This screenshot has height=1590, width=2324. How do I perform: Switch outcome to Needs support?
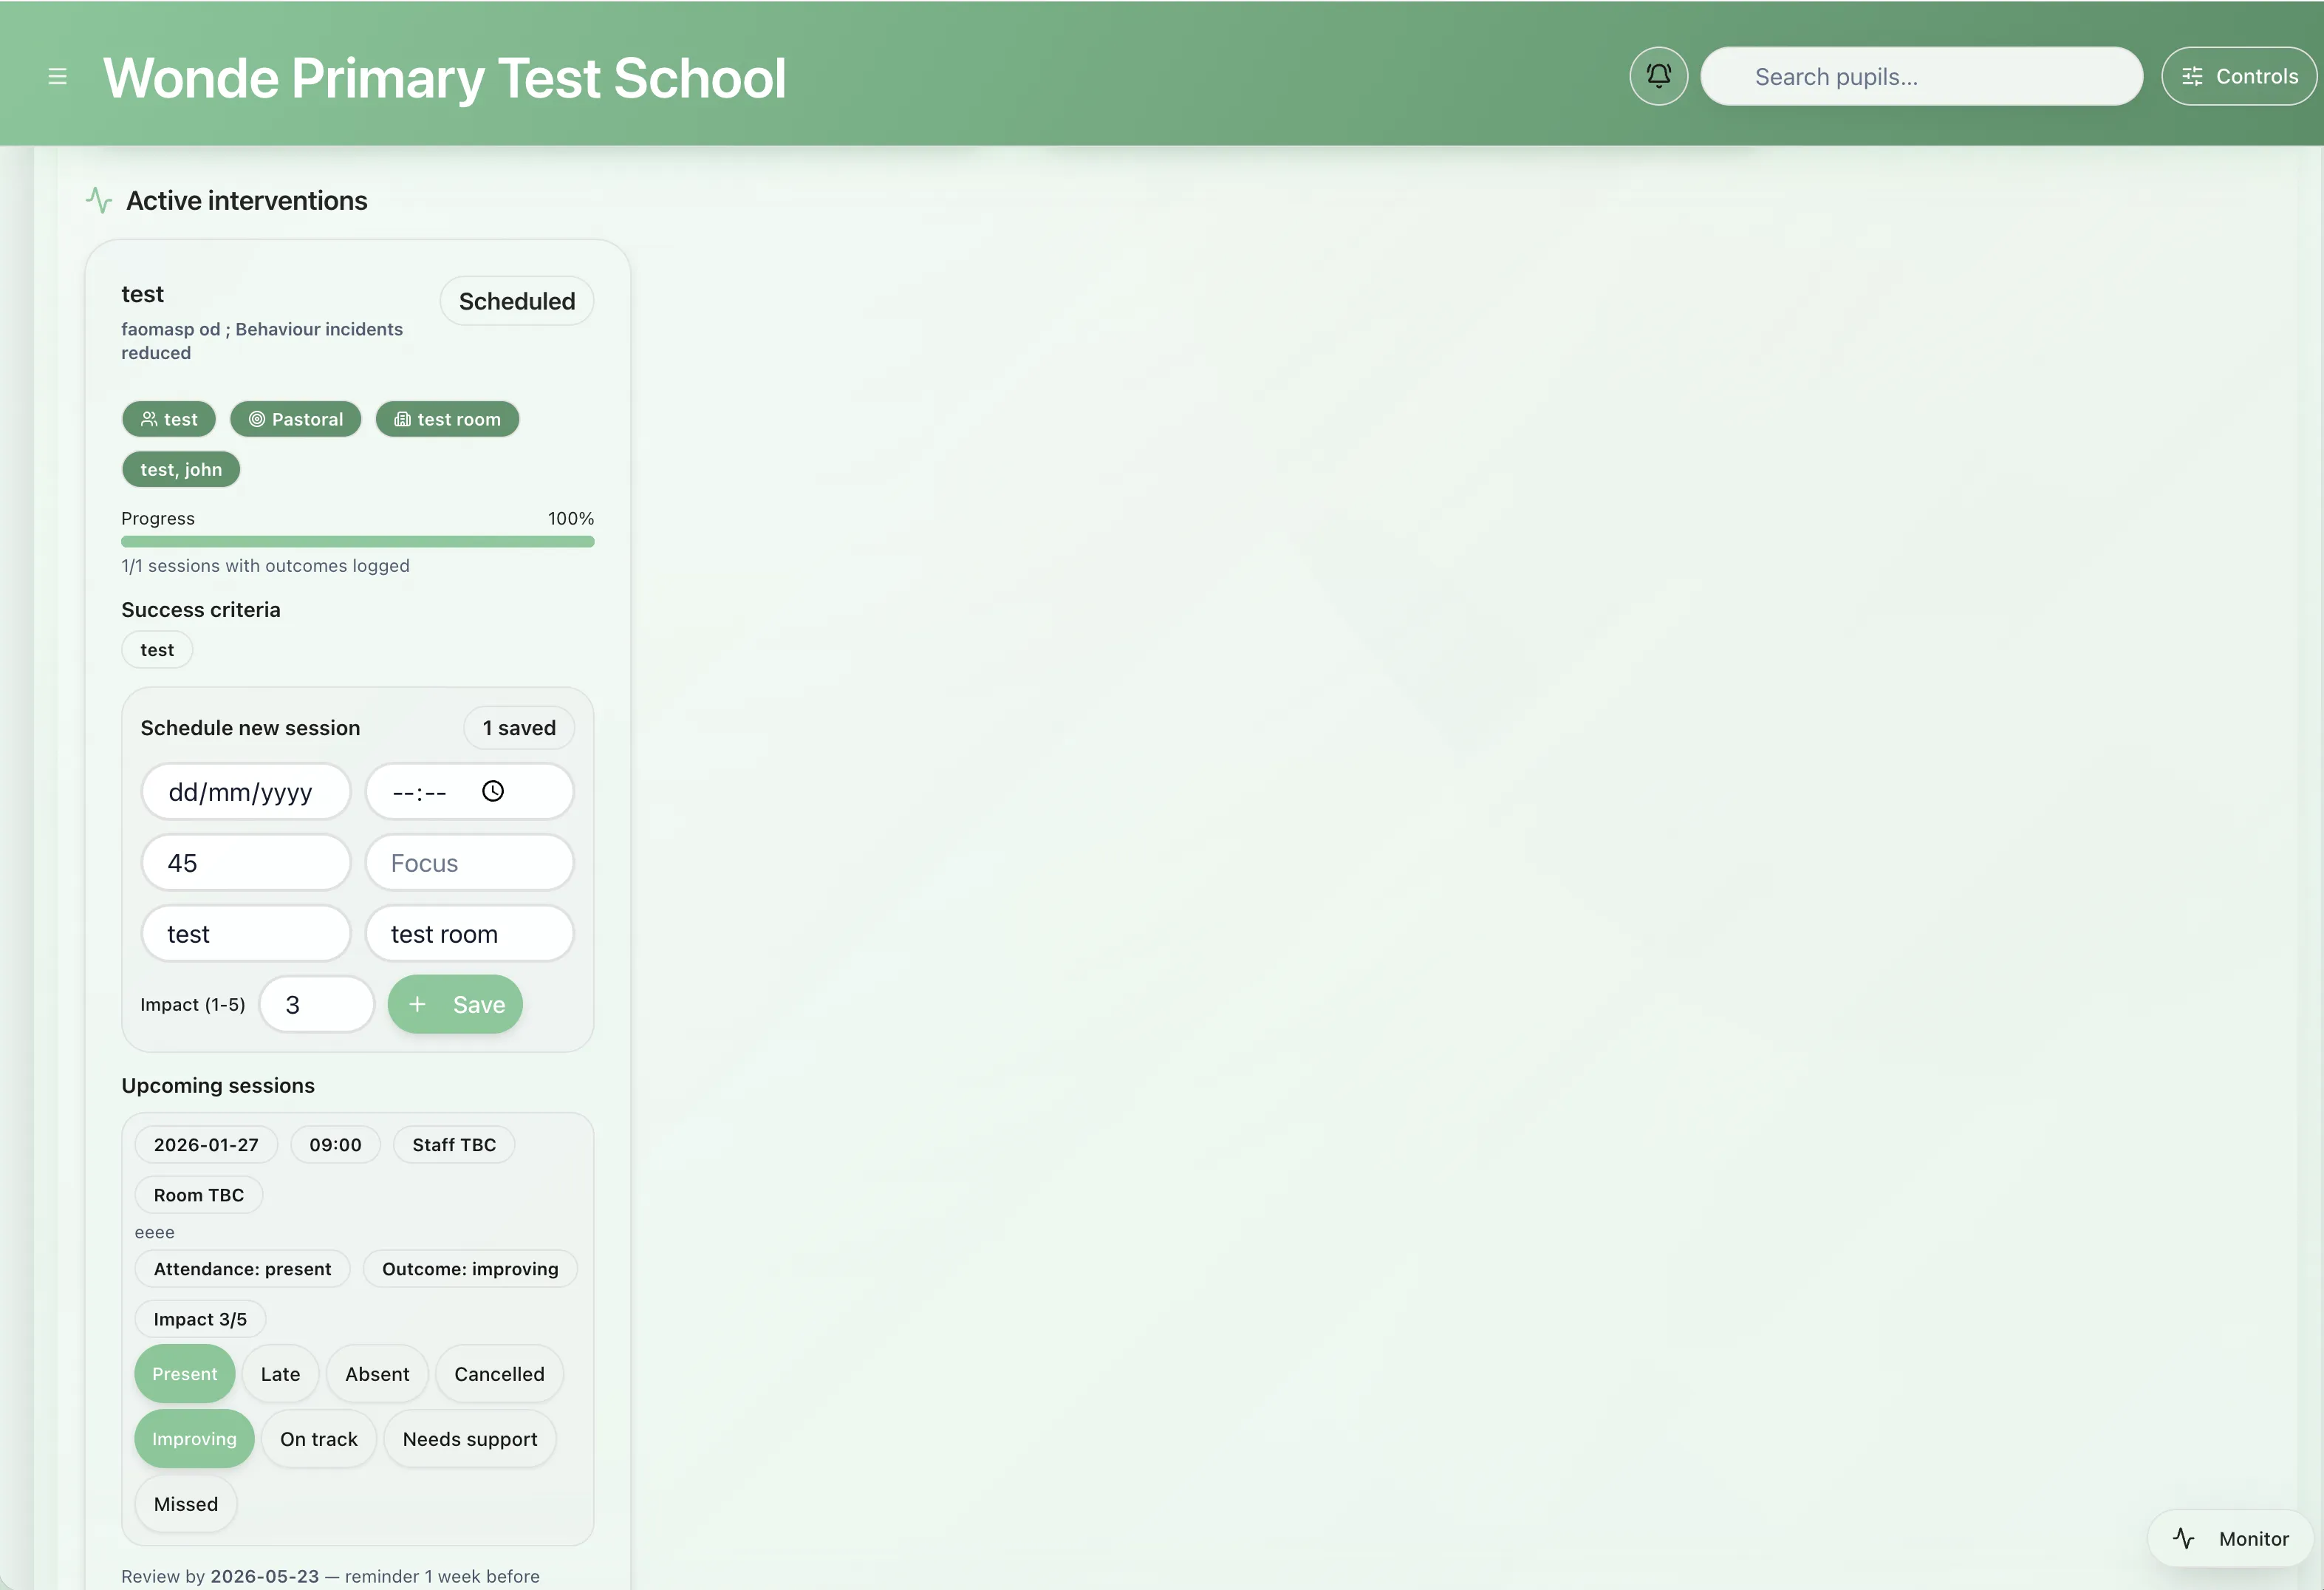[x=471, y=1438]
